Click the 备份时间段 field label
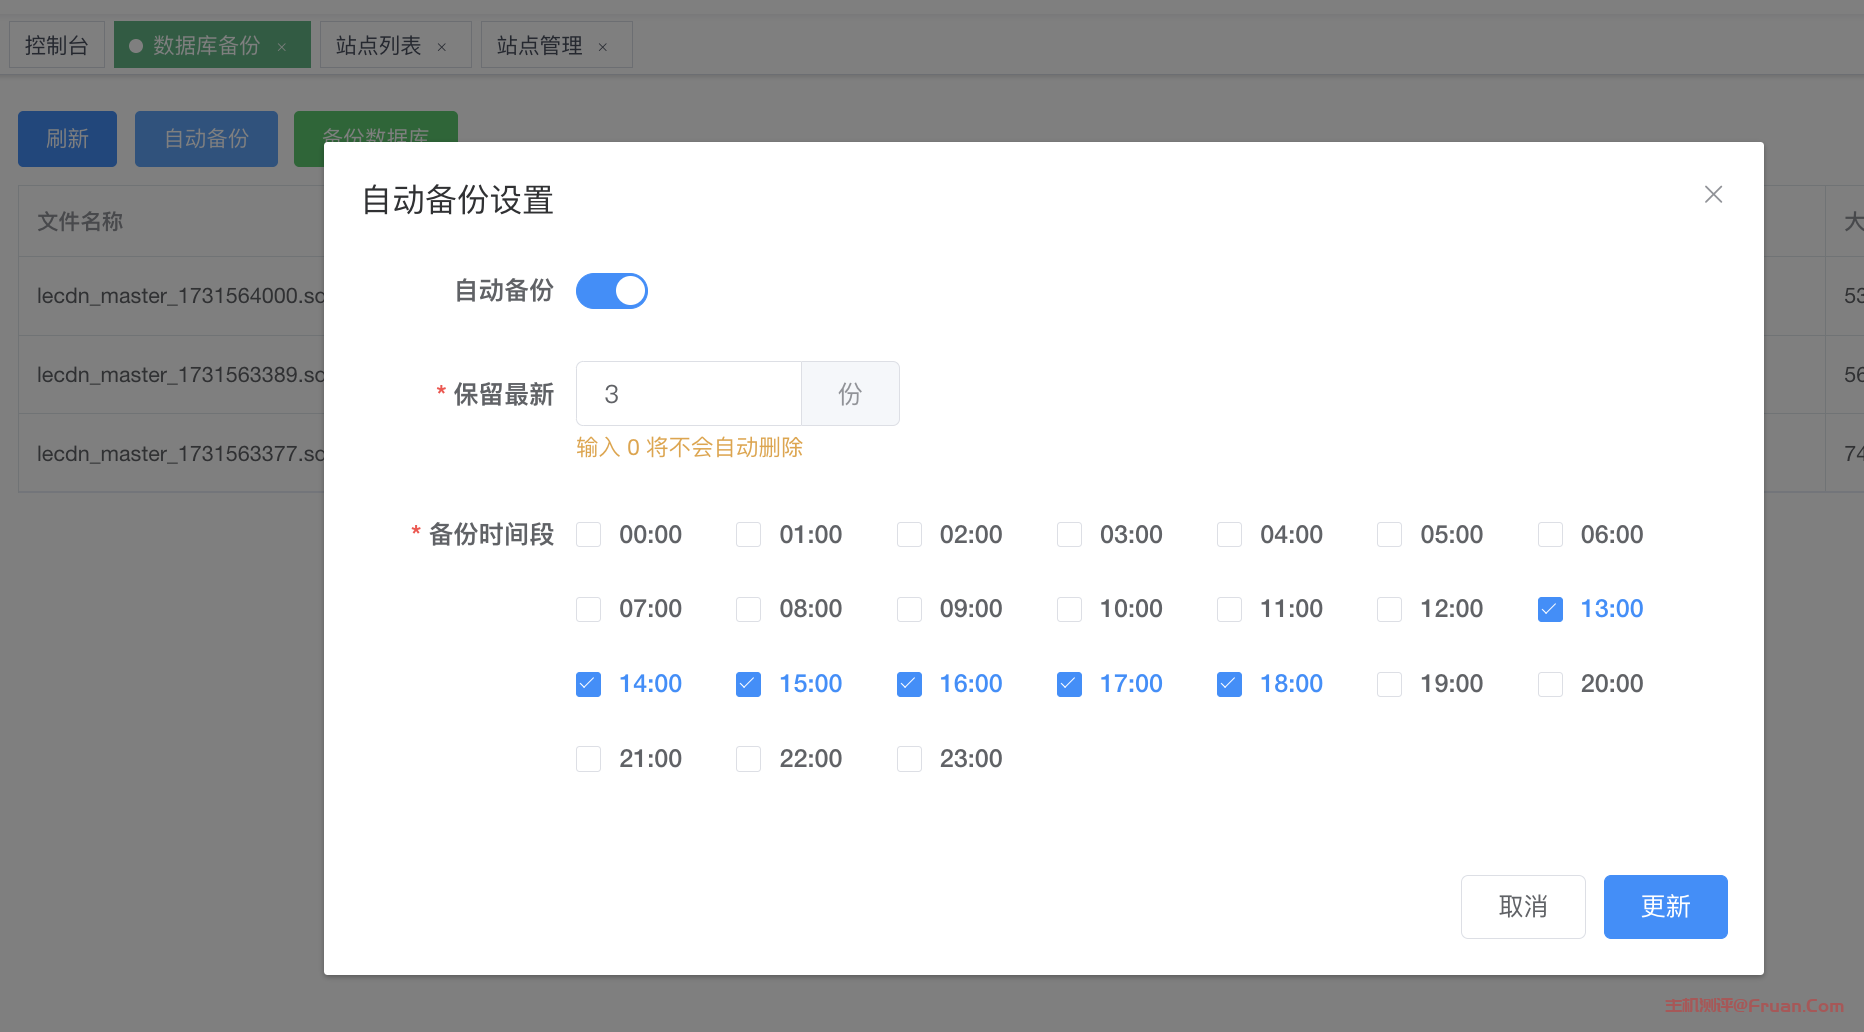Viewport: 1864px width, 1032px height. tap(491, 535)
